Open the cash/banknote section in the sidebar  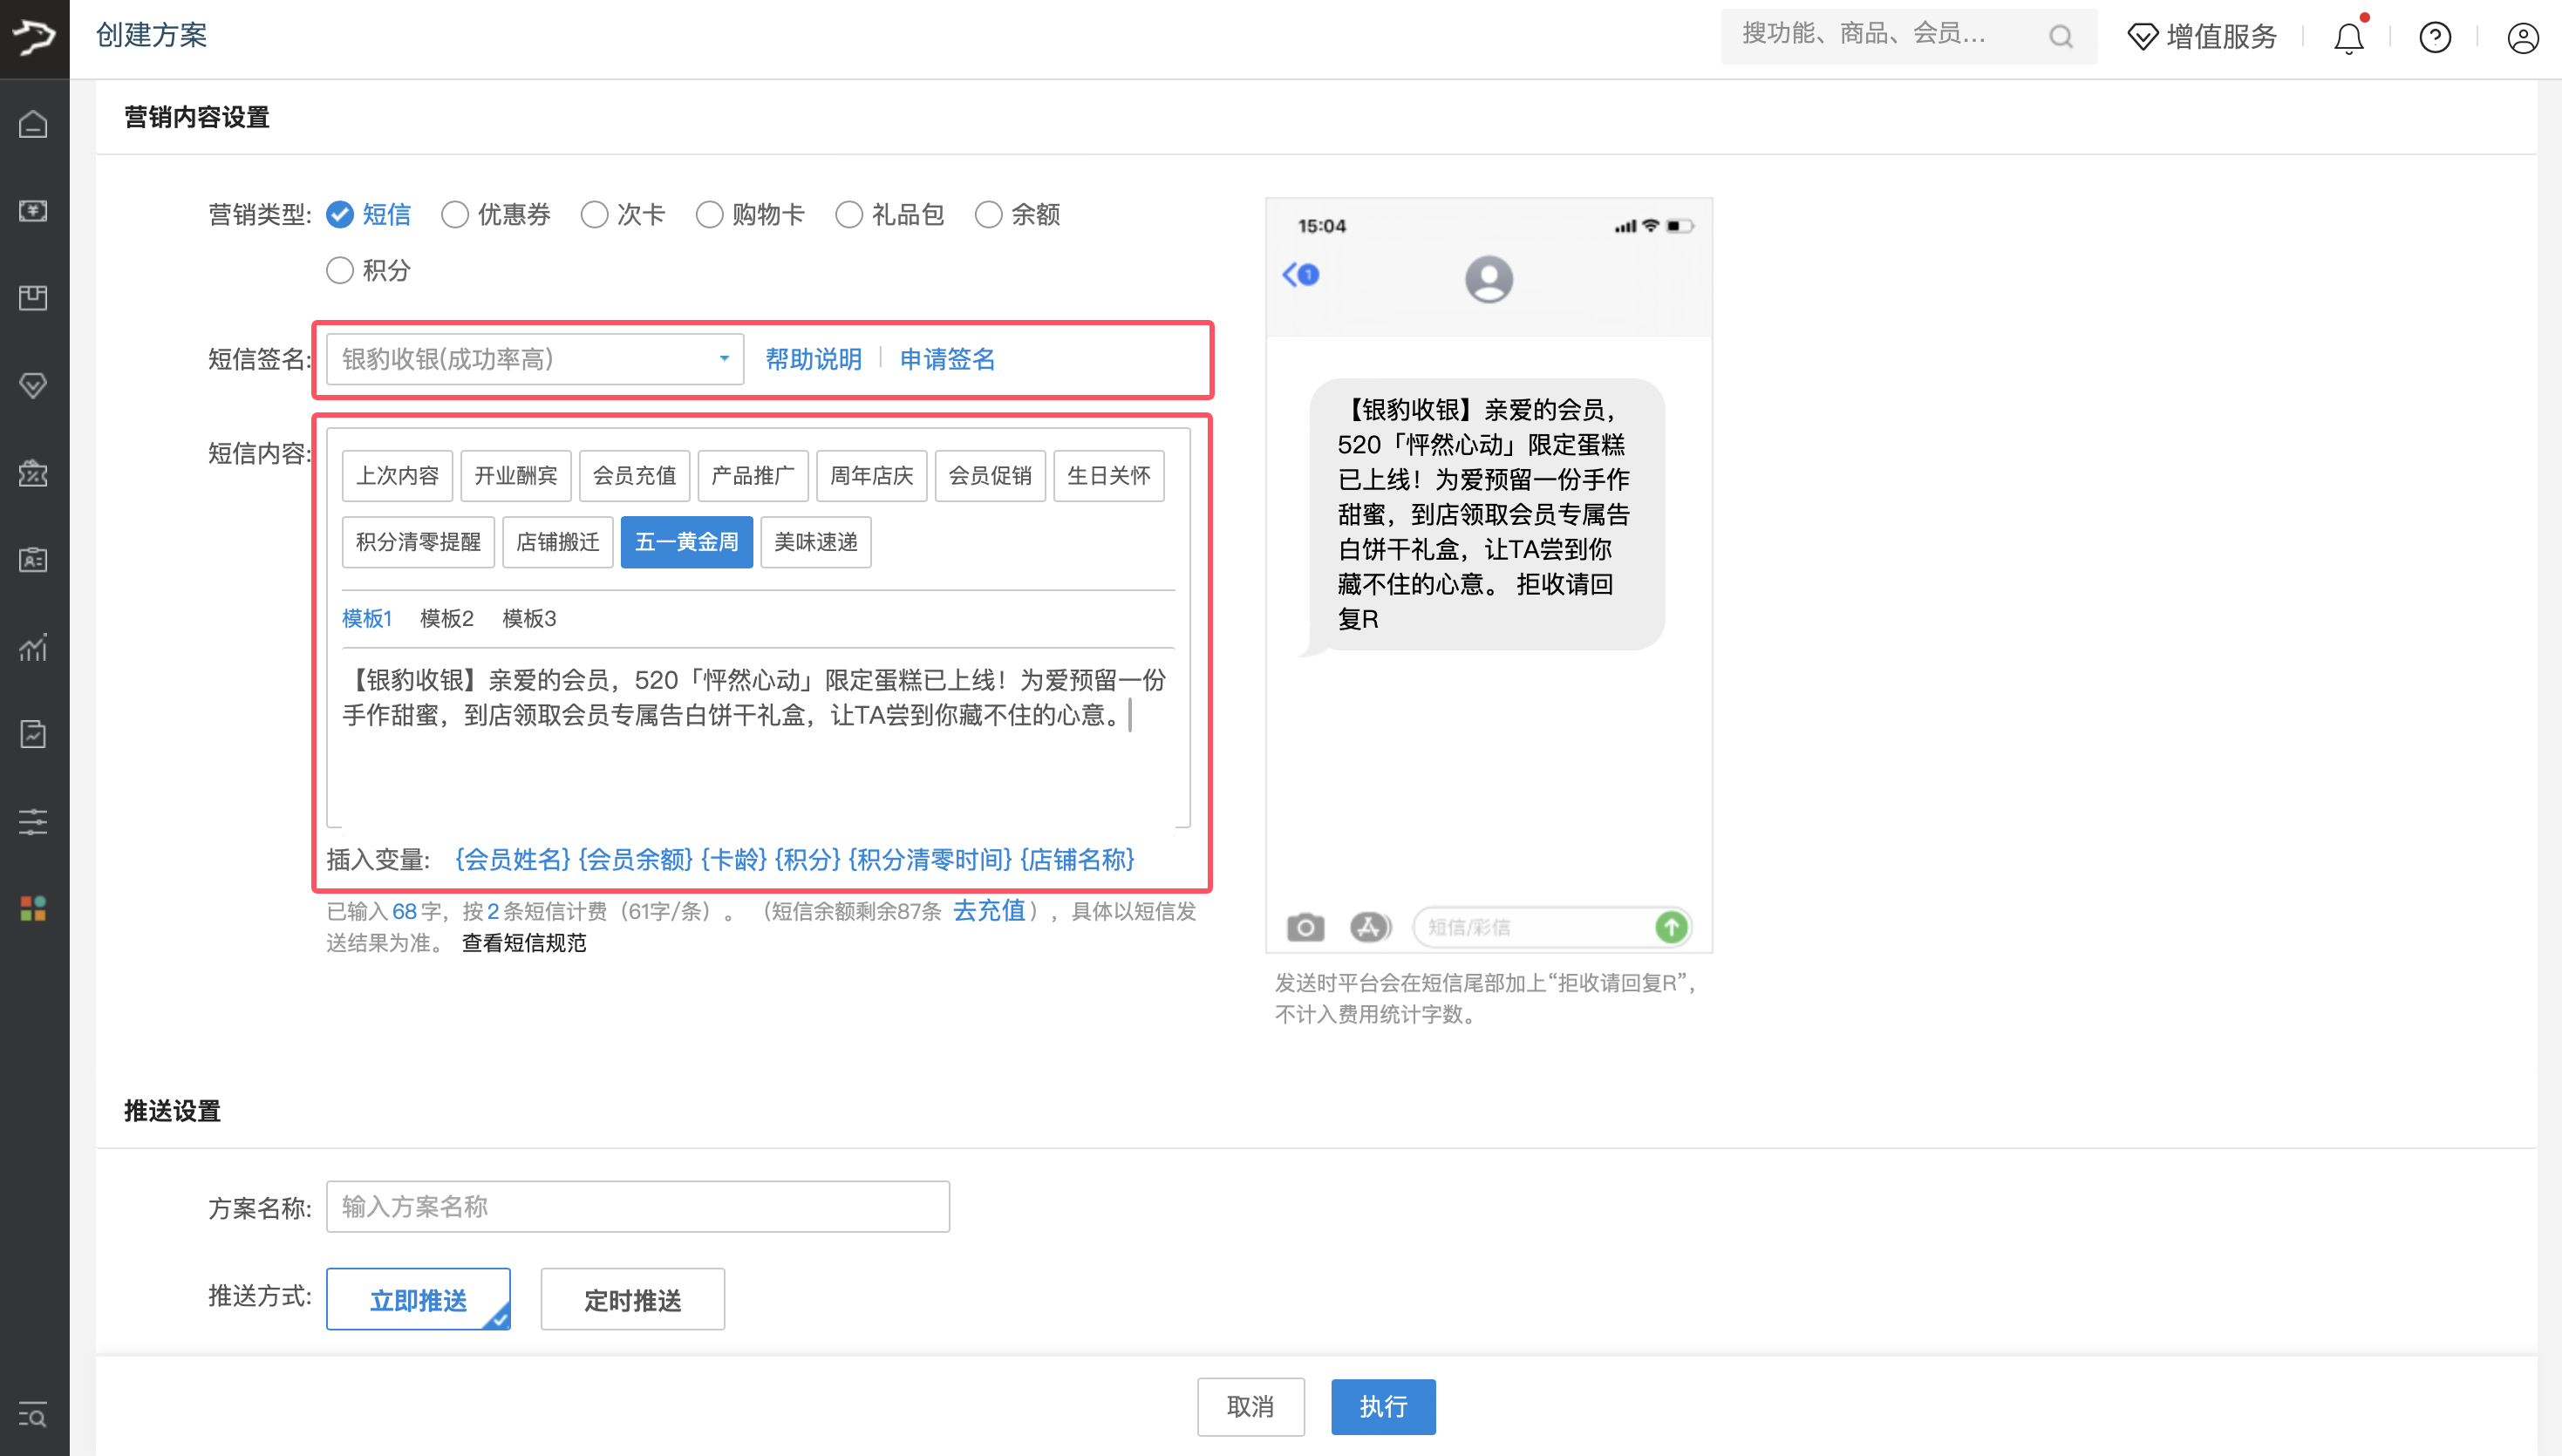click(x=34, y=212)
